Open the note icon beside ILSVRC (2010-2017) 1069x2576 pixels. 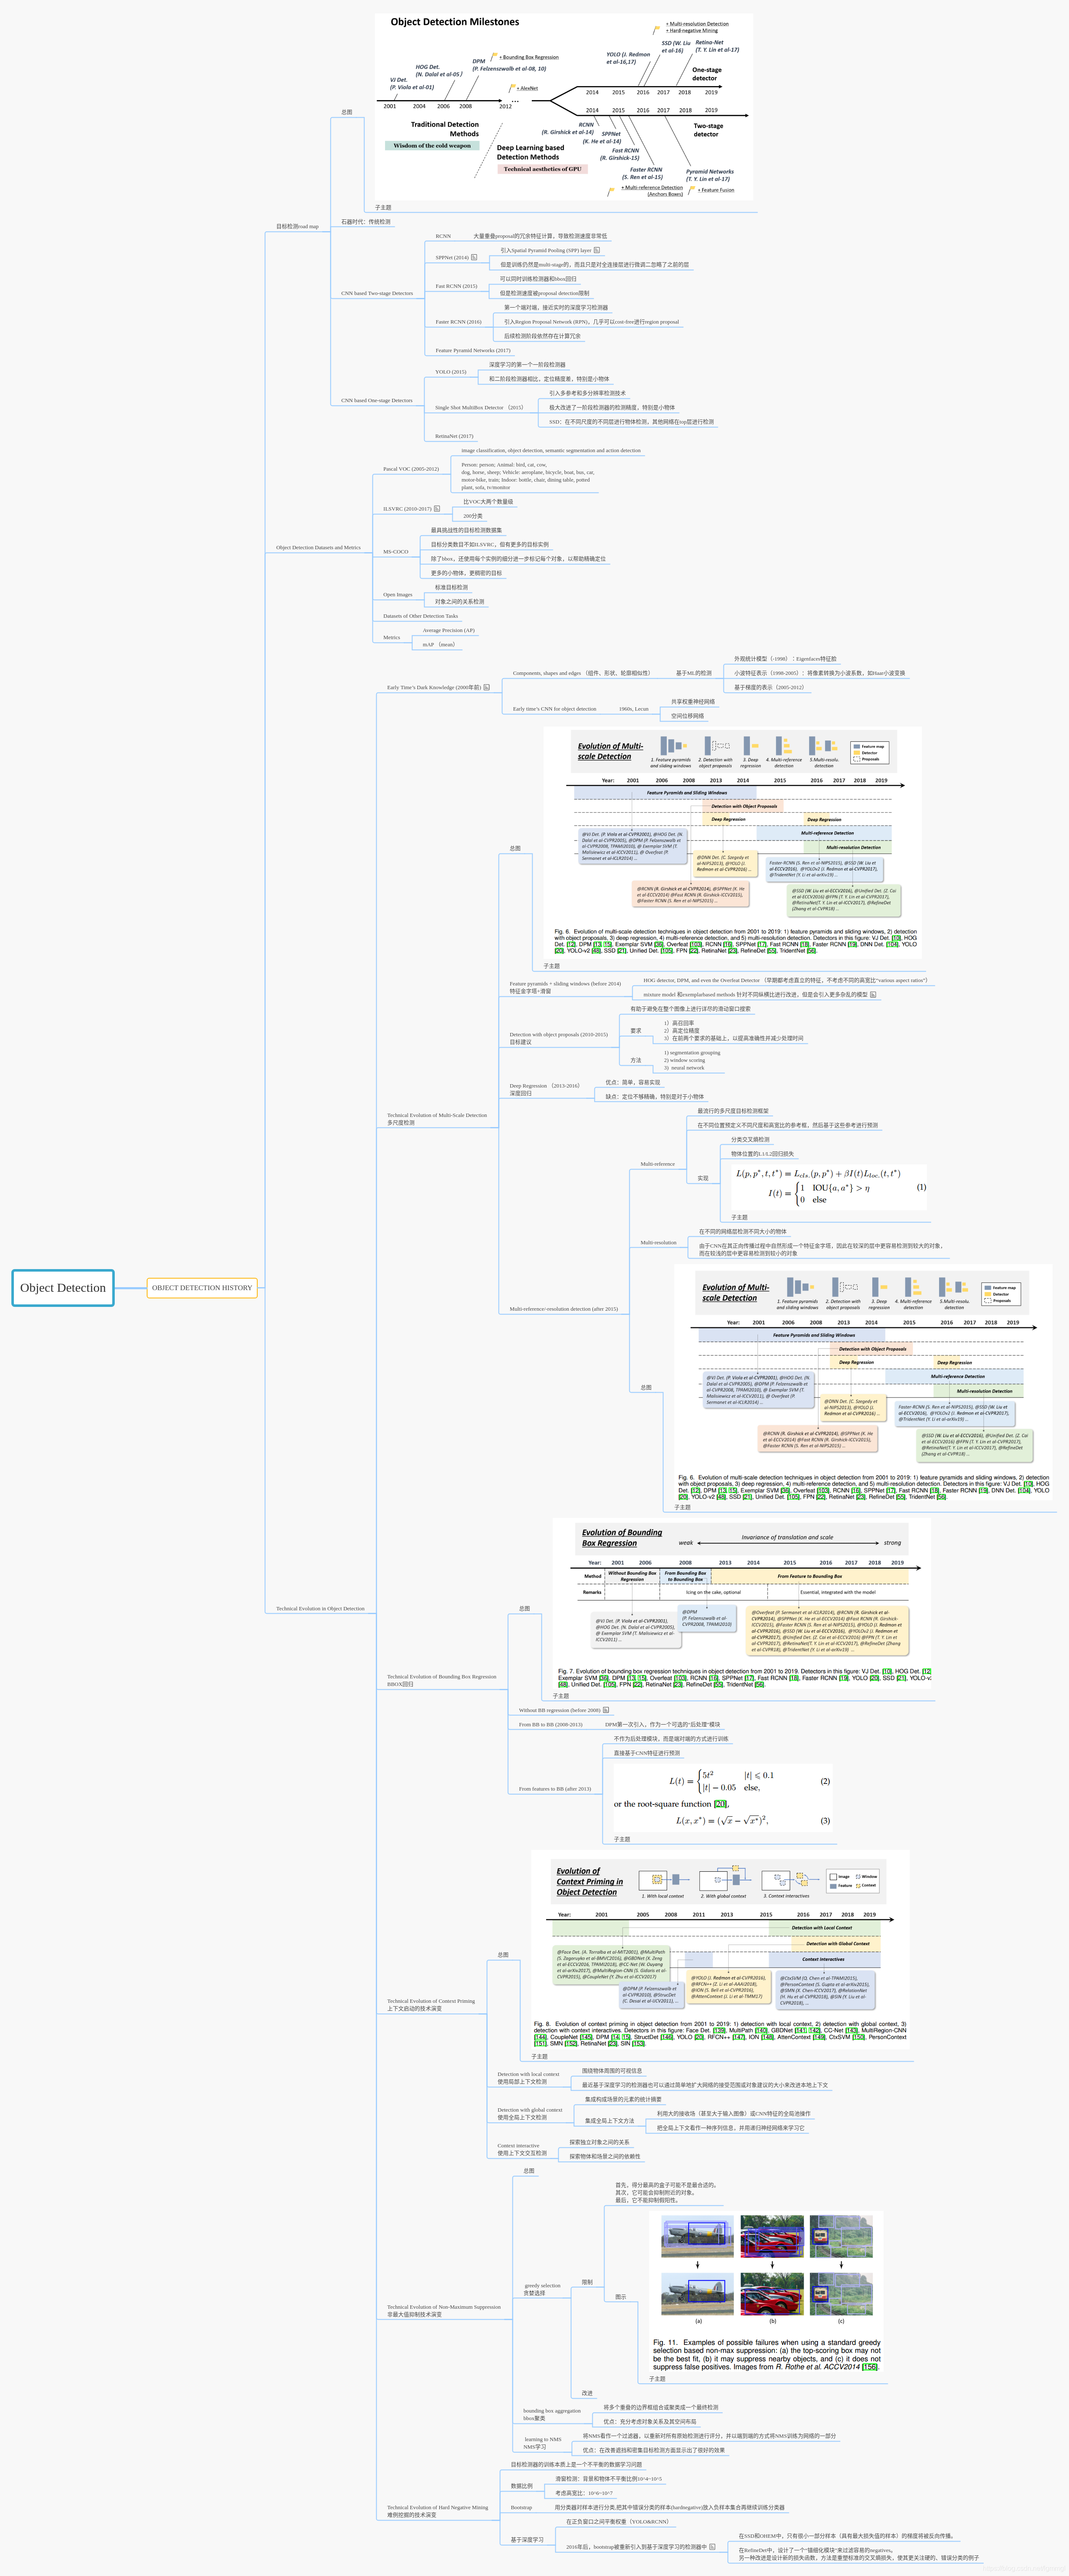pyautogui.click(x=437, y=508)
